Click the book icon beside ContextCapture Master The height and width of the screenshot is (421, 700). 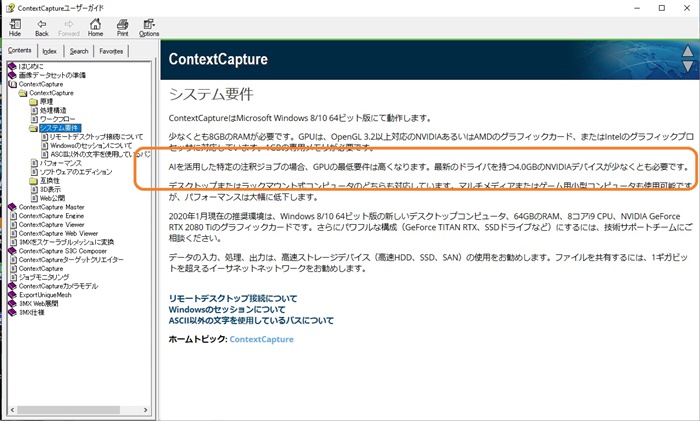tap(12, 207)
